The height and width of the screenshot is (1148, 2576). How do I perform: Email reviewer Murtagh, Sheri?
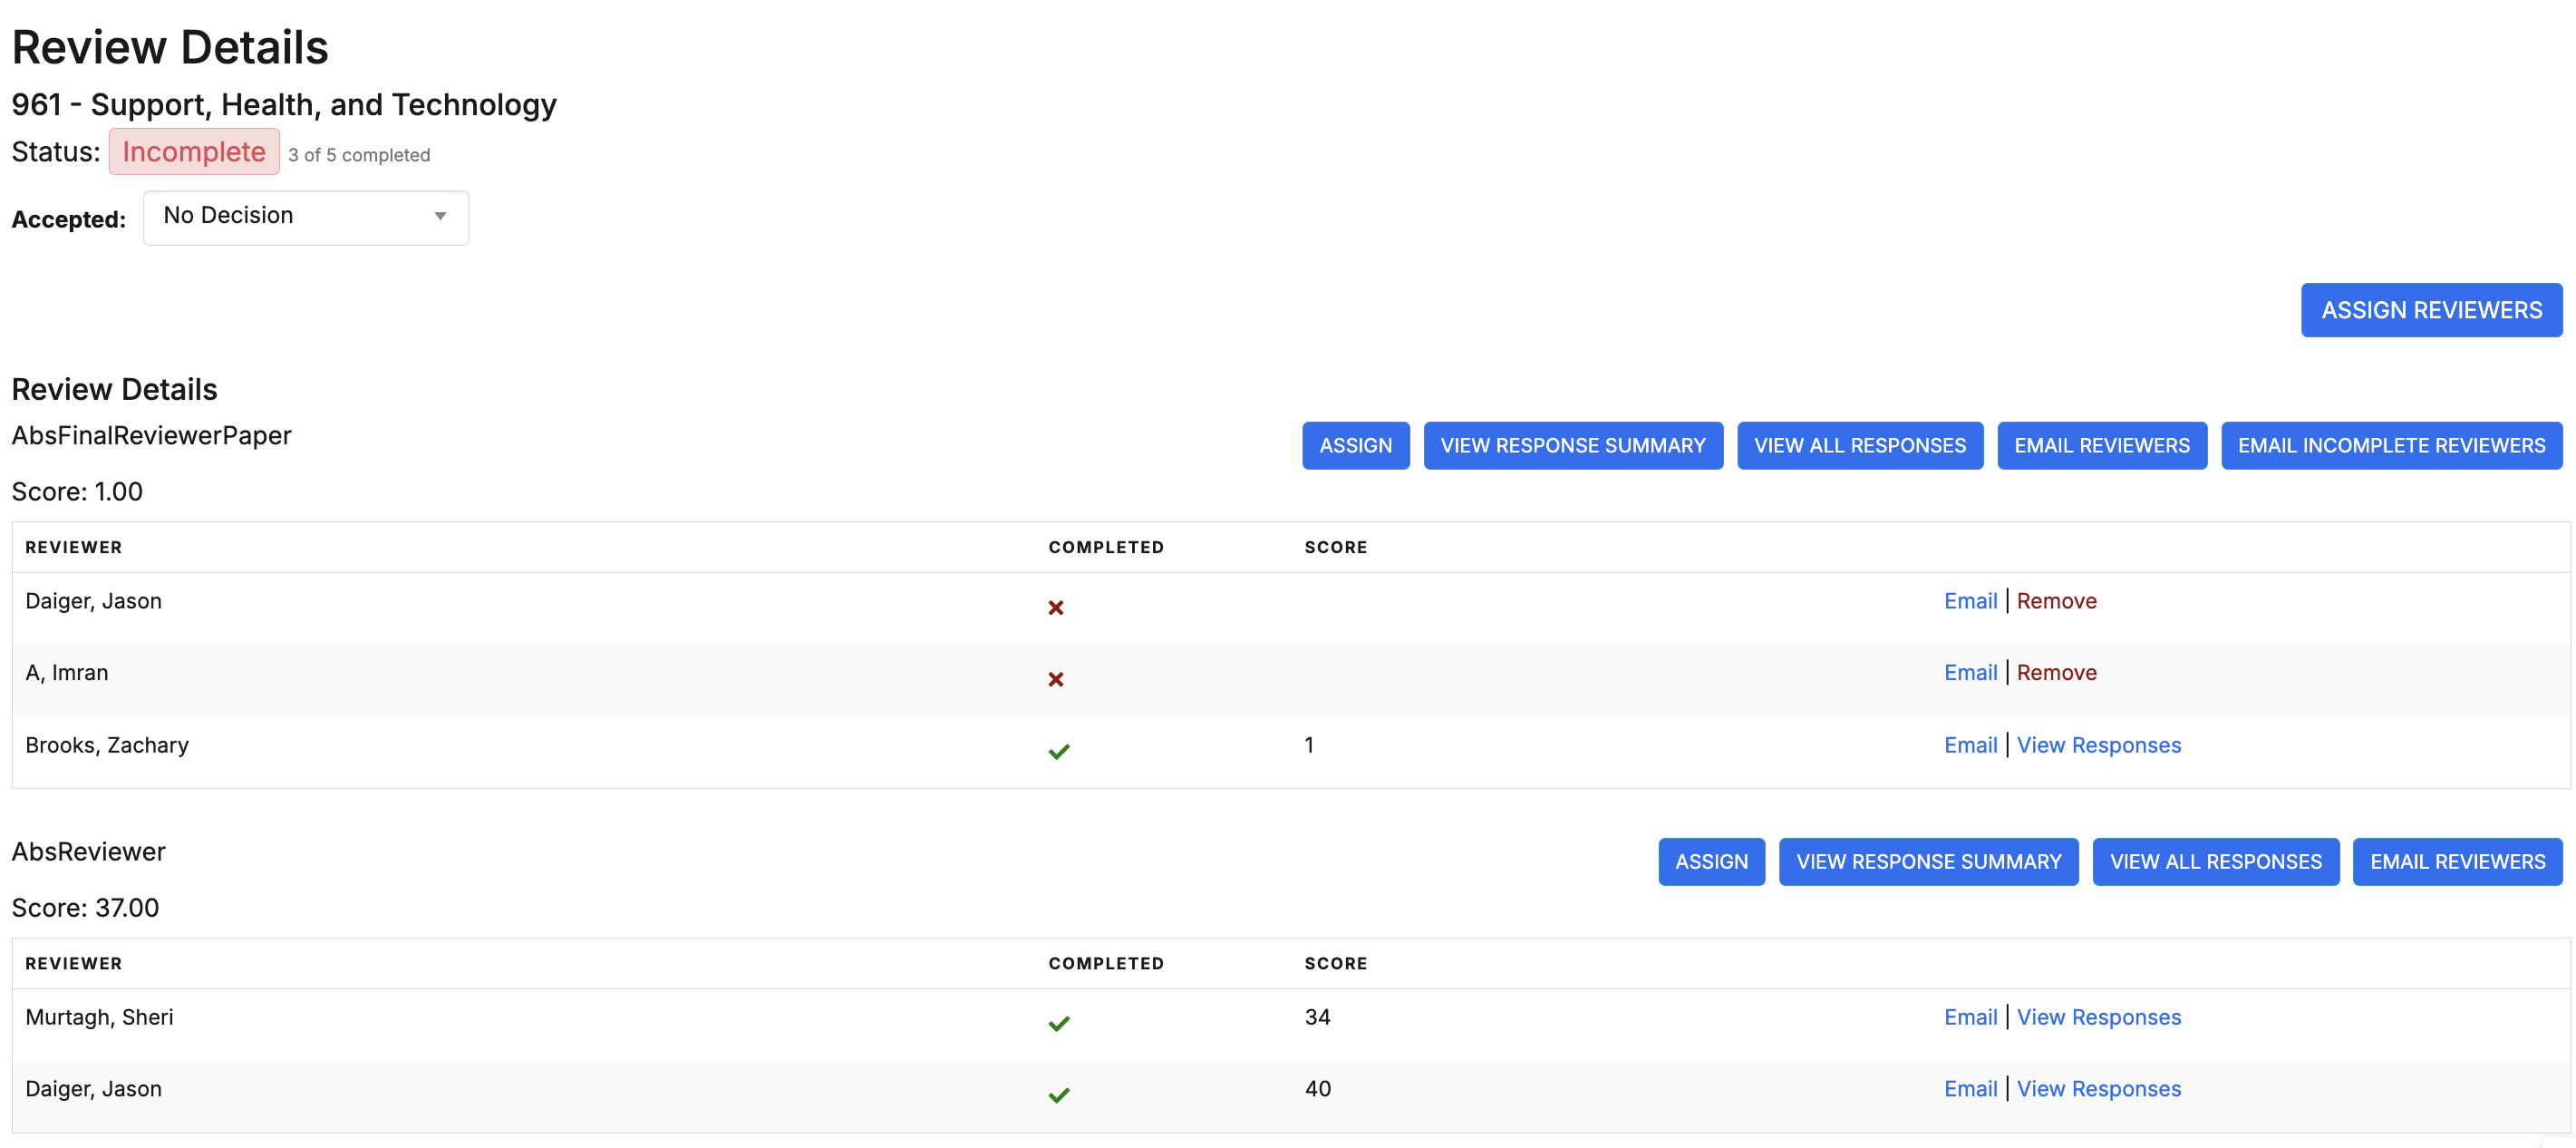click(x=1970, y=1017)
